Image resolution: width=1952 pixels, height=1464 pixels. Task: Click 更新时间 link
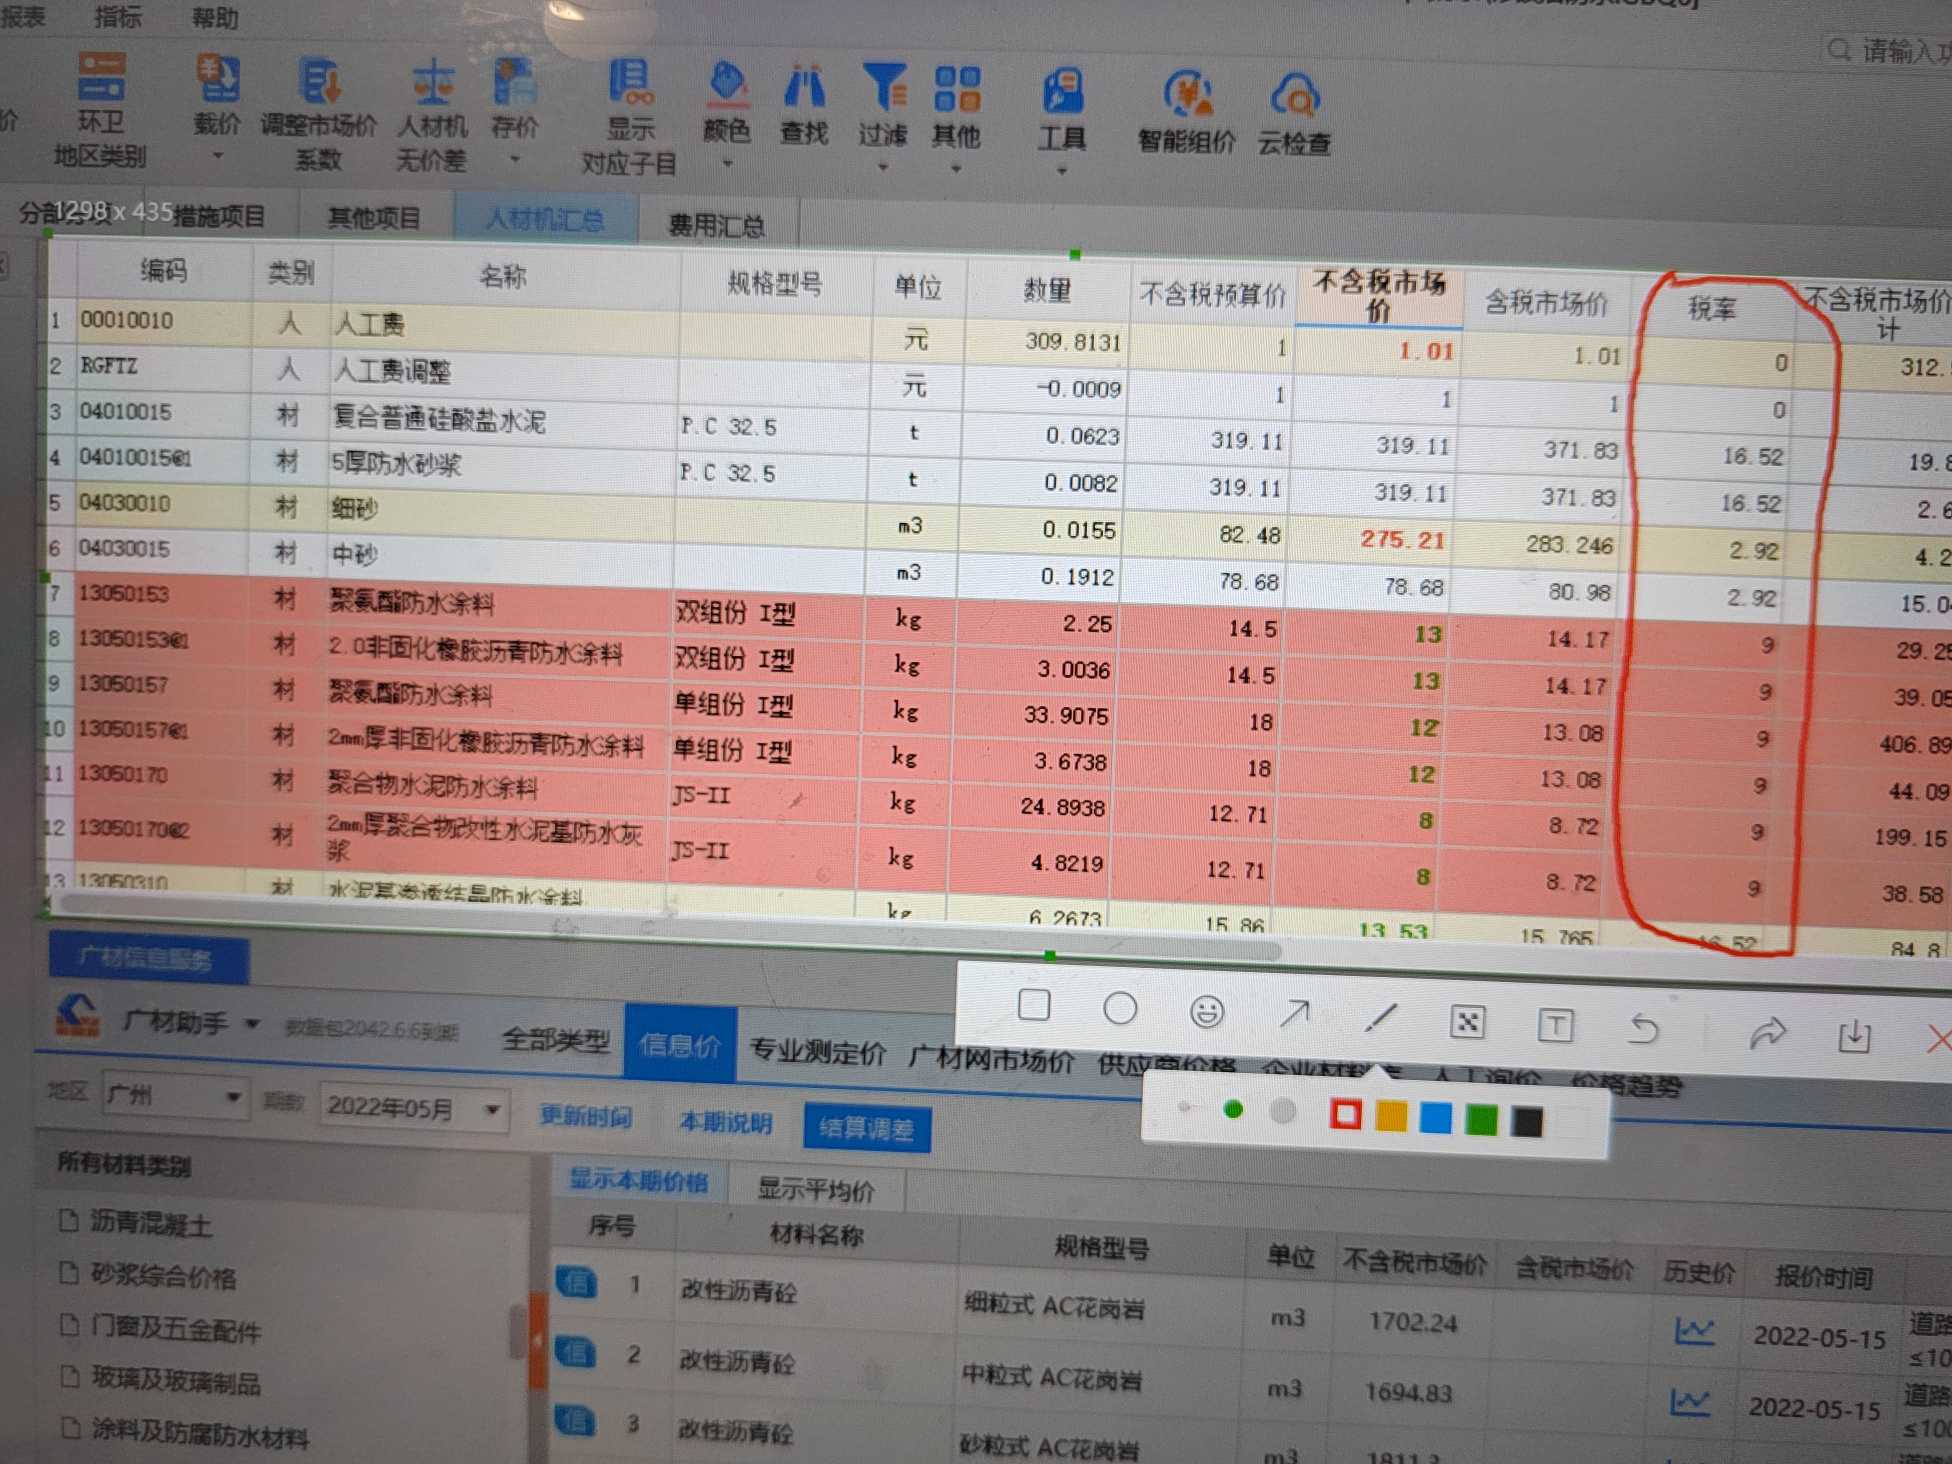[586, 1115]
